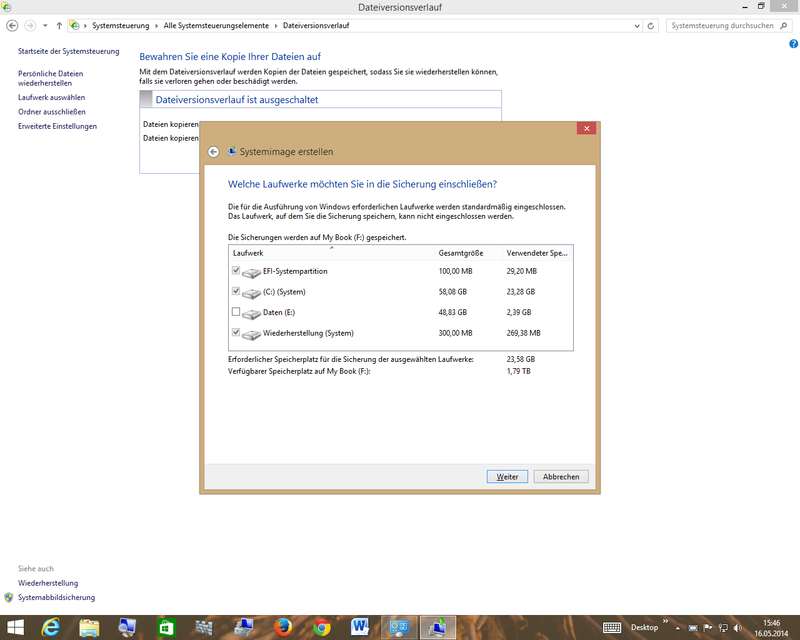Sort by the Verwendeter Speicher column header
800x640 pixels.
click(x=537, y=253)
